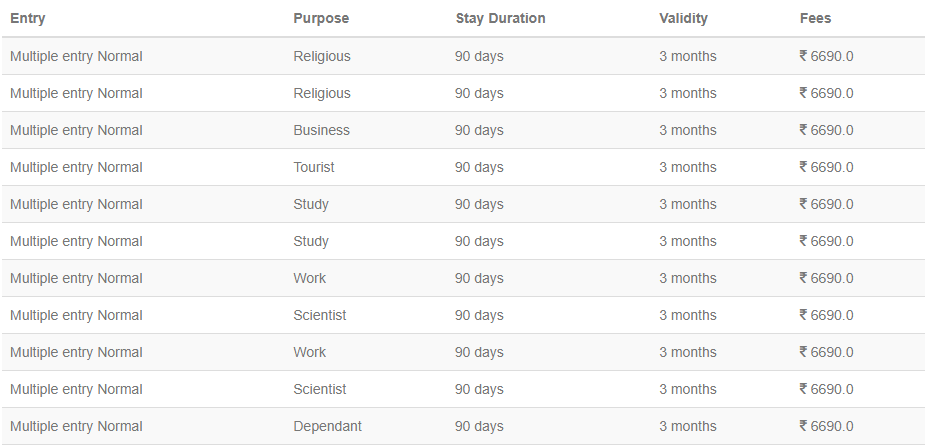Select 90 days in the Tourist row
Image resolution: width=929 pixels, height=446 pixels.
[479, 167]
